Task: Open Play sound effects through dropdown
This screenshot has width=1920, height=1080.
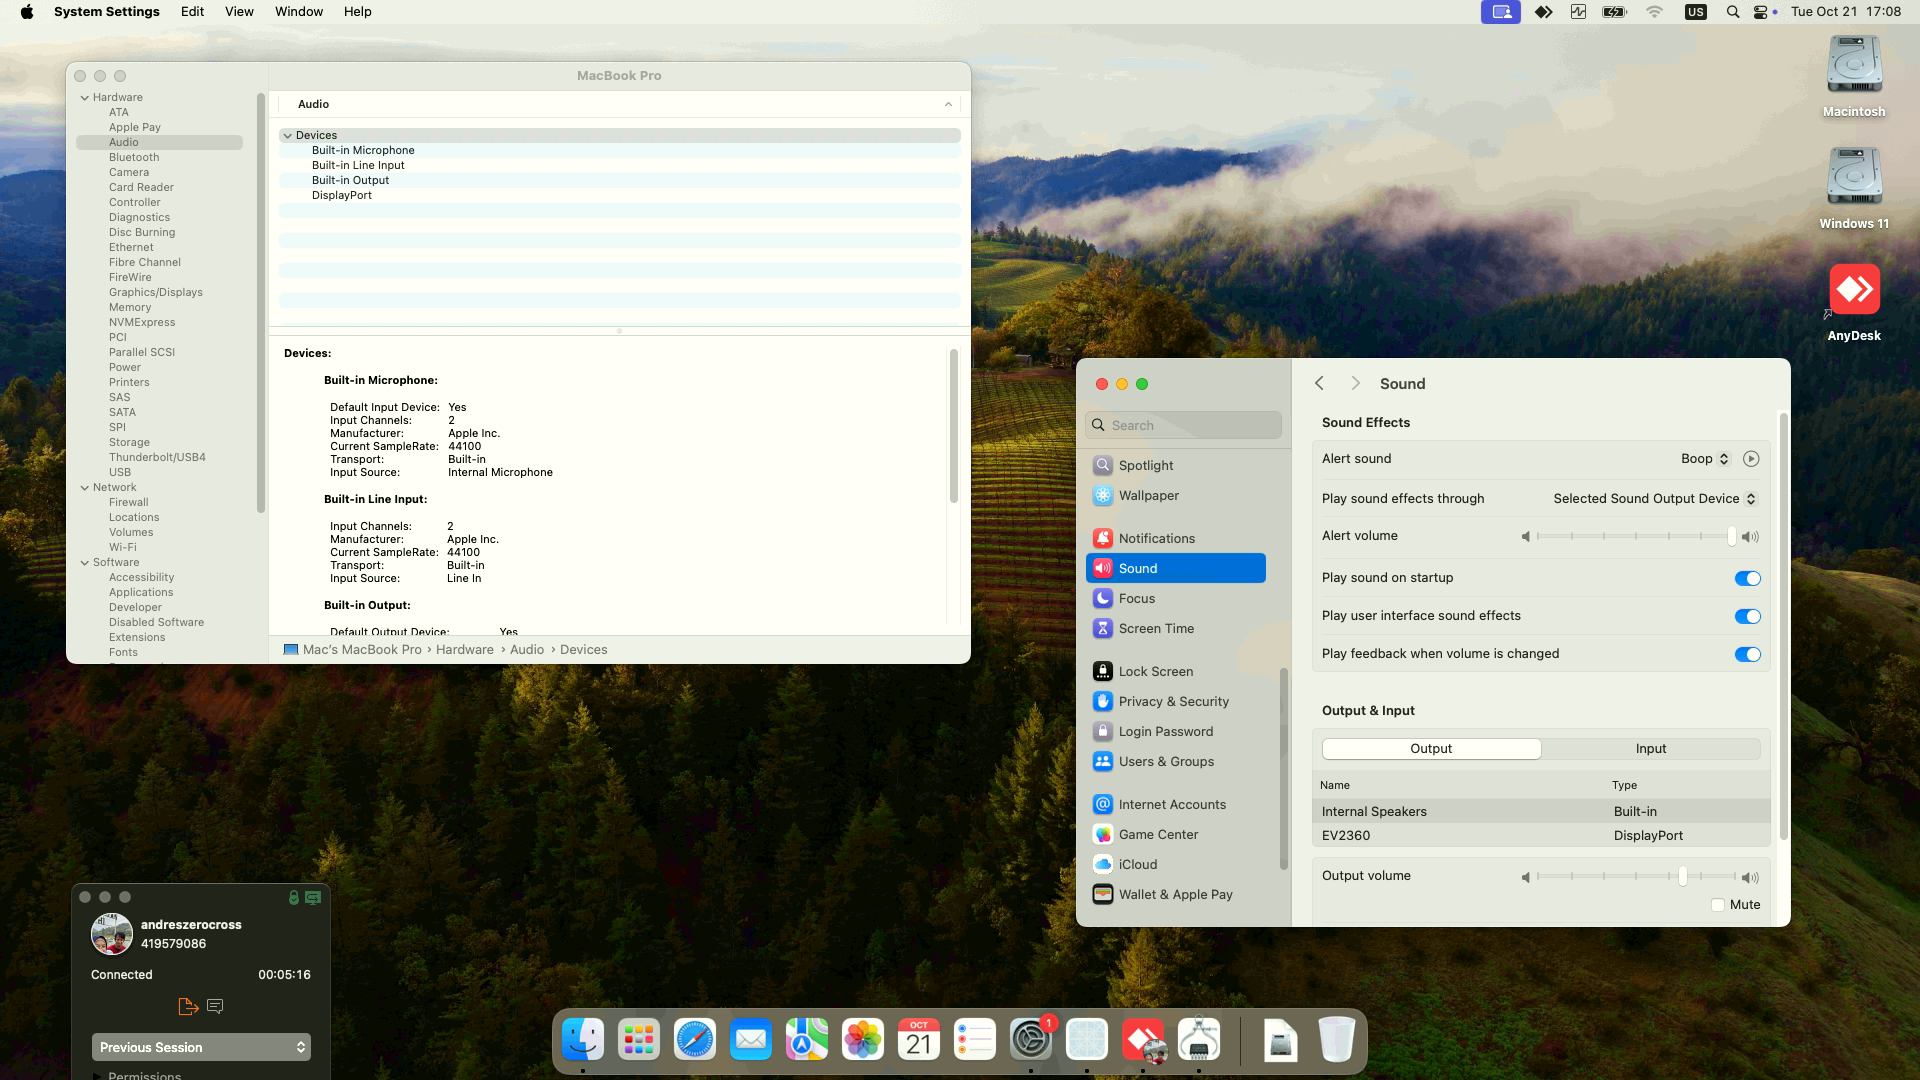Action: click(x=1654, y=499)
